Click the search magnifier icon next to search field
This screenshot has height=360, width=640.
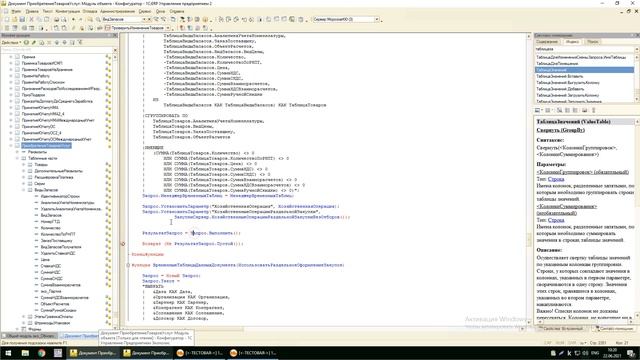tap(98, 19)
